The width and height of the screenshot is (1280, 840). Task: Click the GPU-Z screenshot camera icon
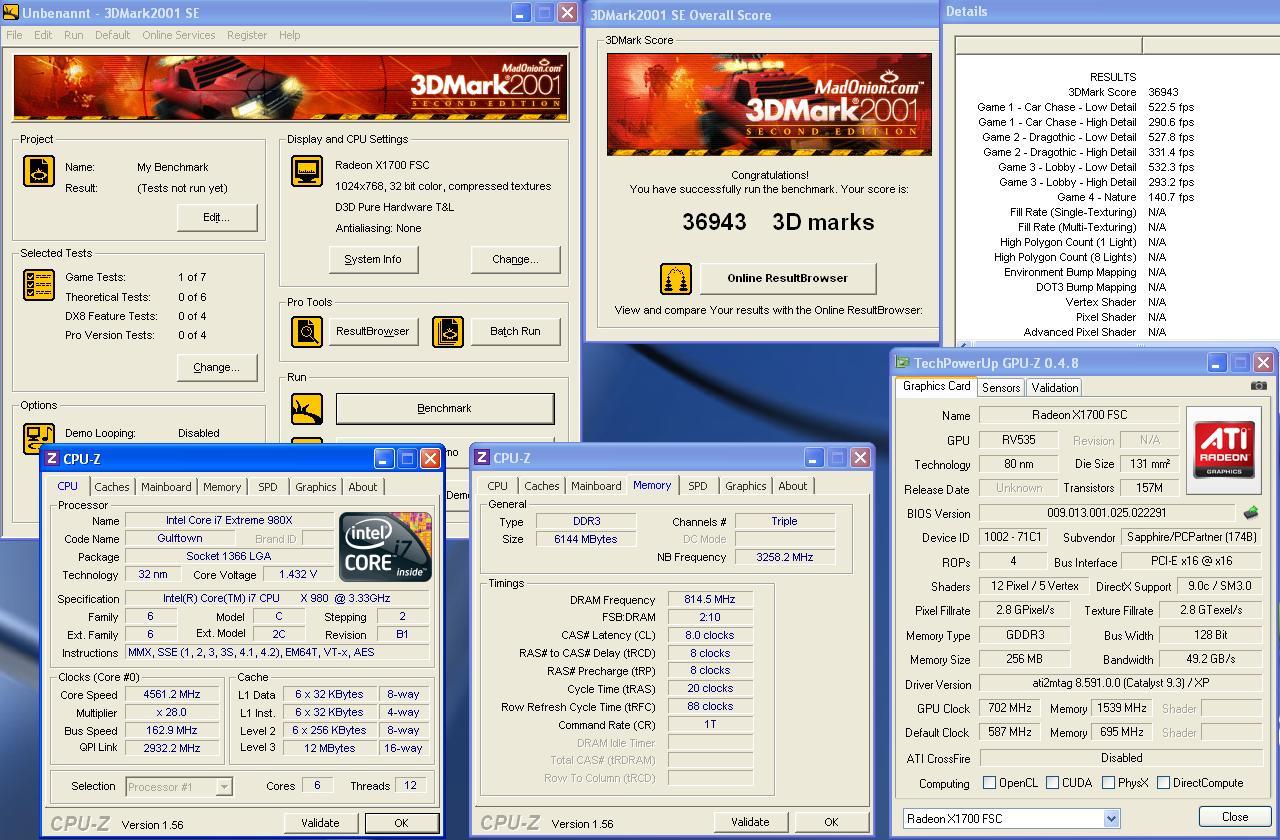(1258, 386)
